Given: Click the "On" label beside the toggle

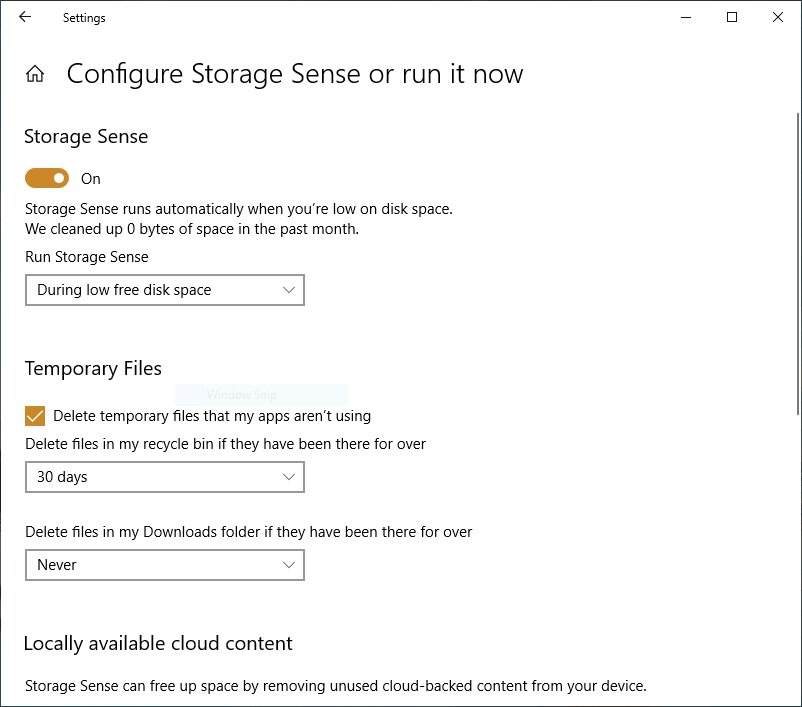Looking at the screenshot, I should click(x=91, y=179).
